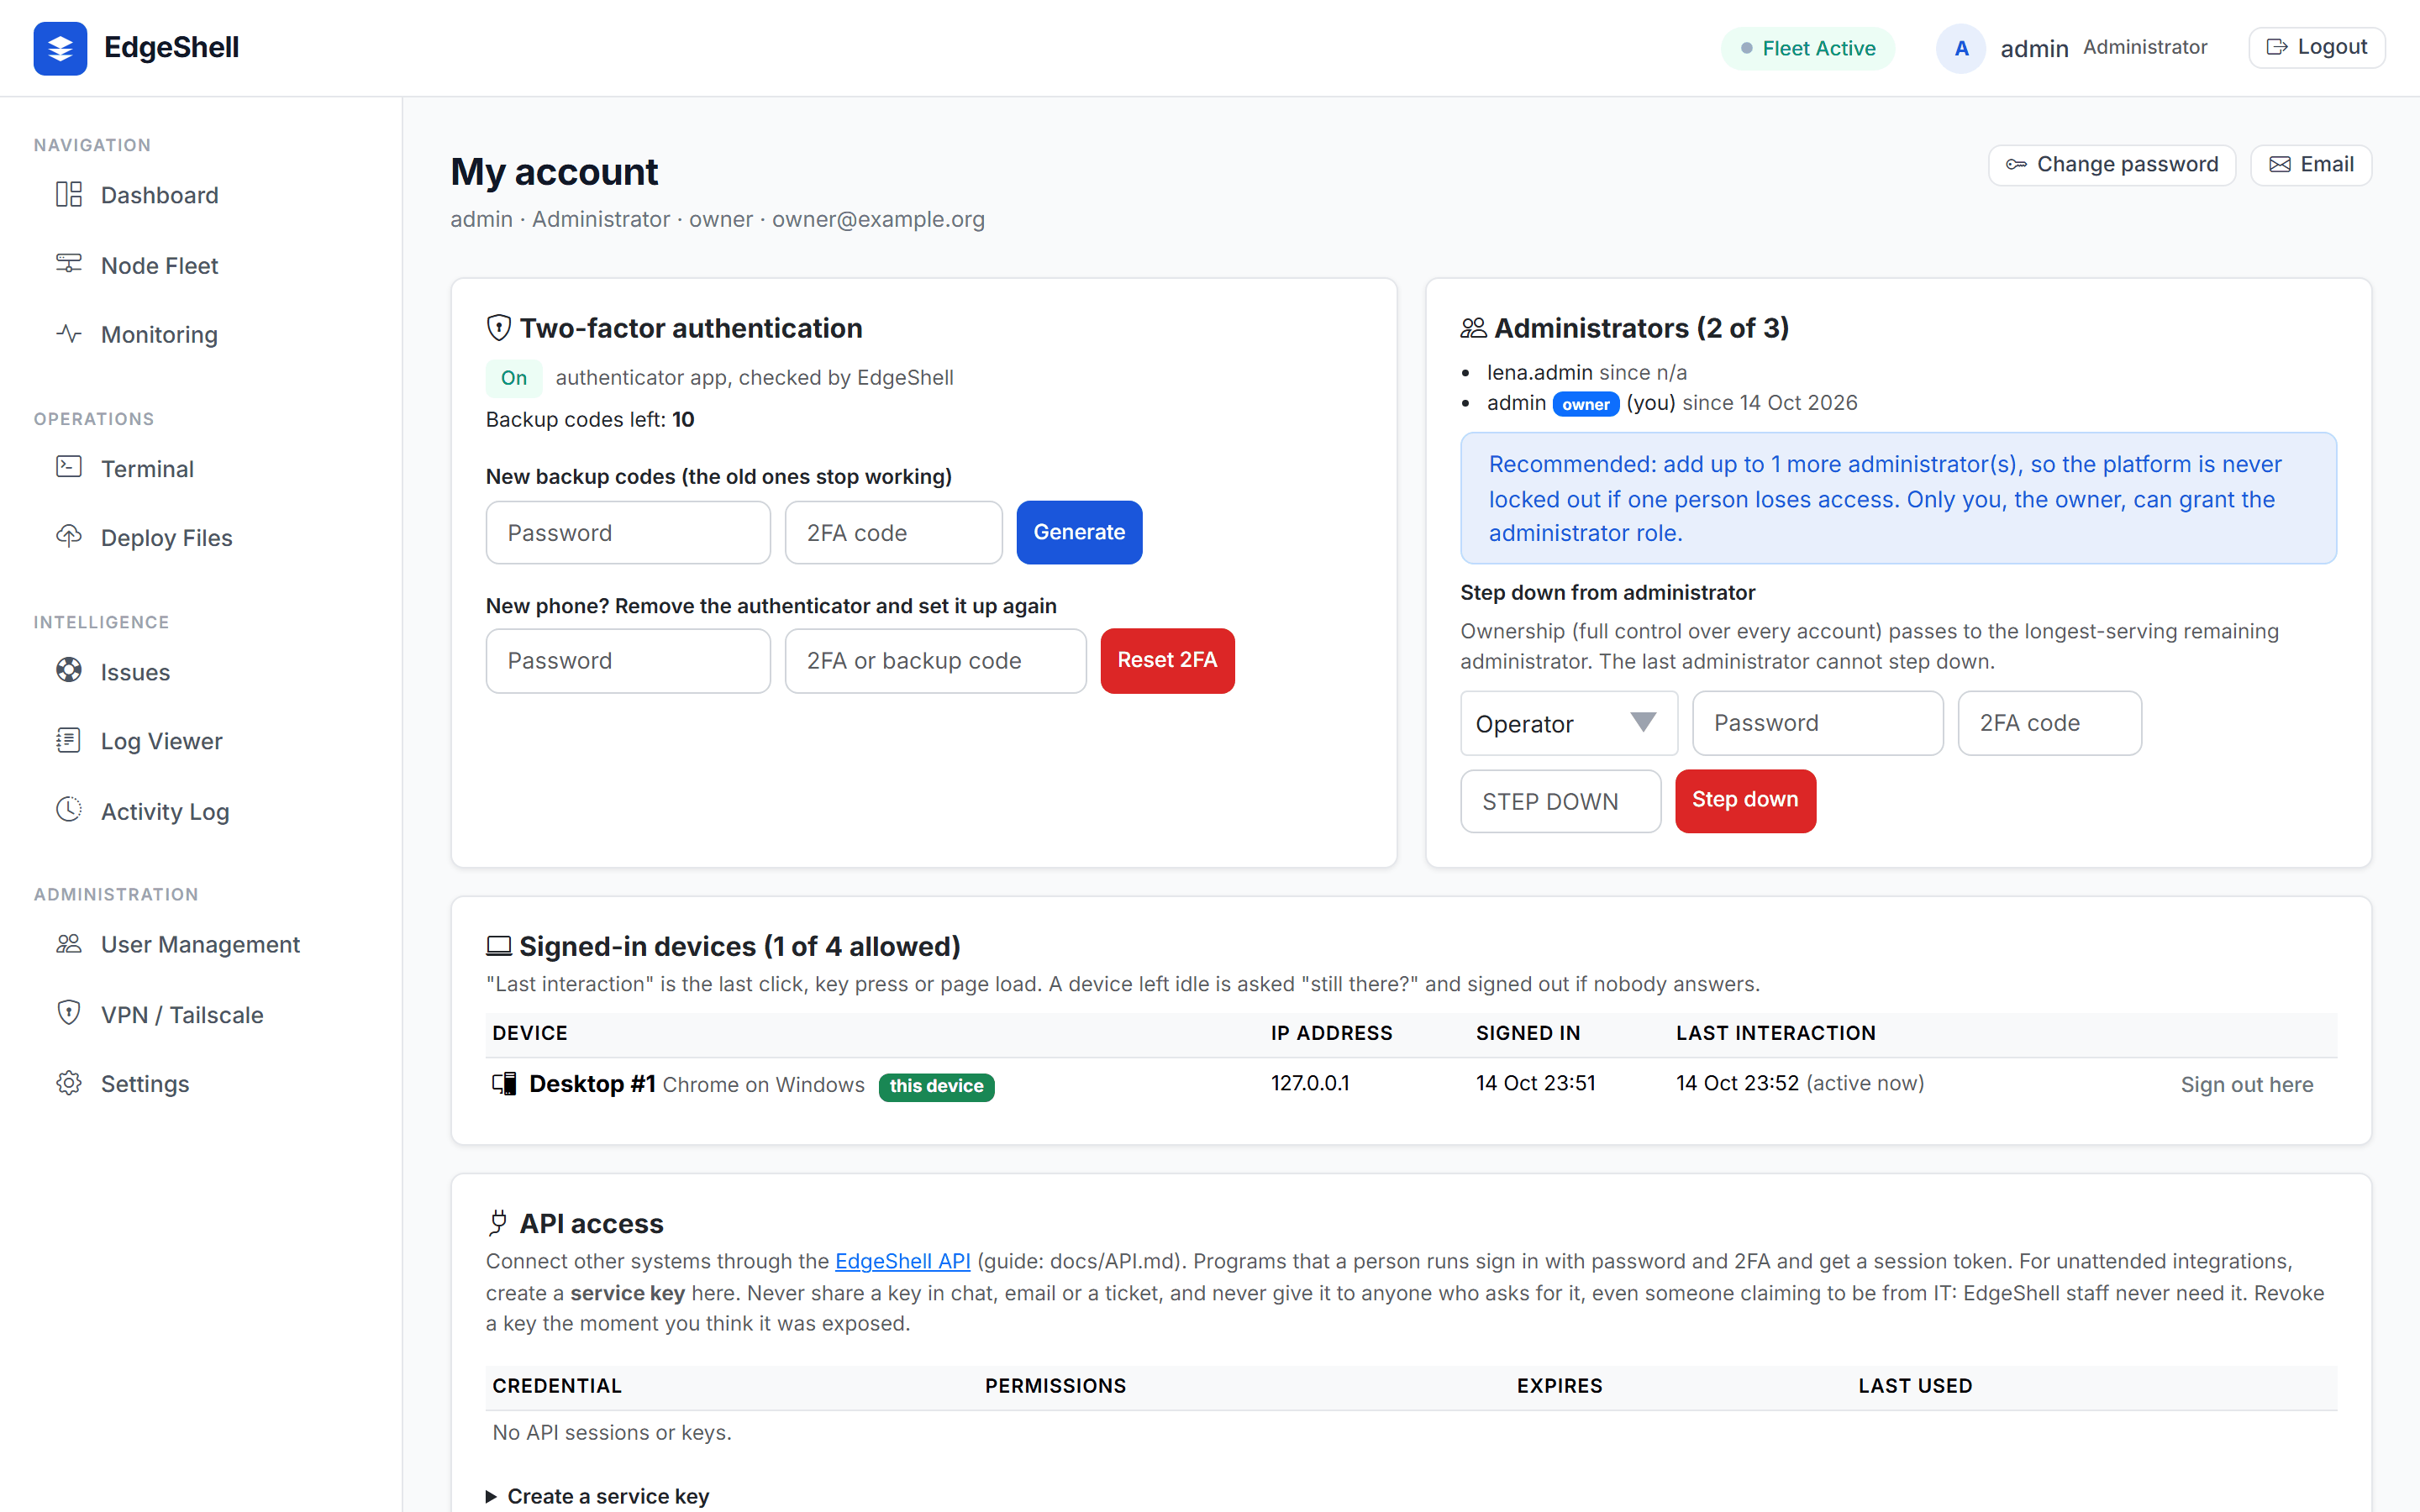2420x1512 pixels.
Task: Click the red Reset 2FA button
Action: 1167,661
